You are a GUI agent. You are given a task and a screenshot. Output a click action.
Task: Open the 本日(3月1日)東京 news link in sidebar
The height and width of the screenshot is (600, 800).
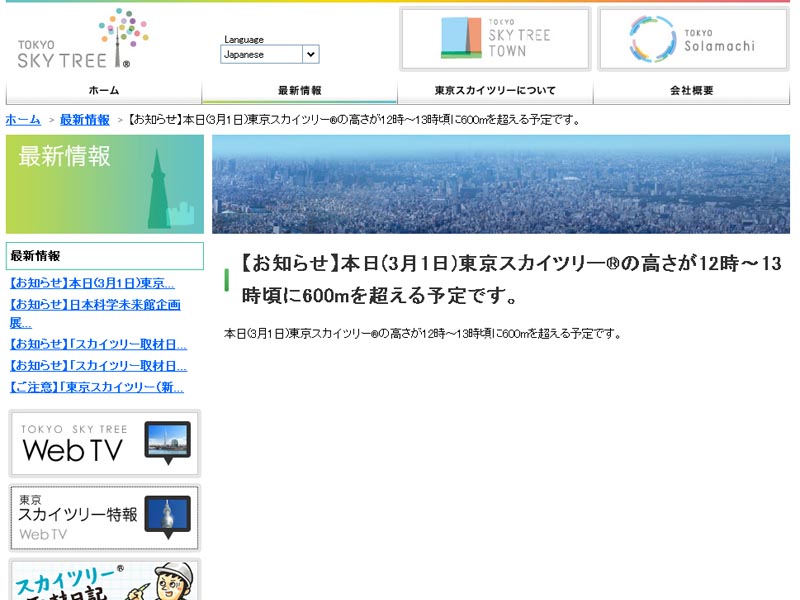click(92, 283)
